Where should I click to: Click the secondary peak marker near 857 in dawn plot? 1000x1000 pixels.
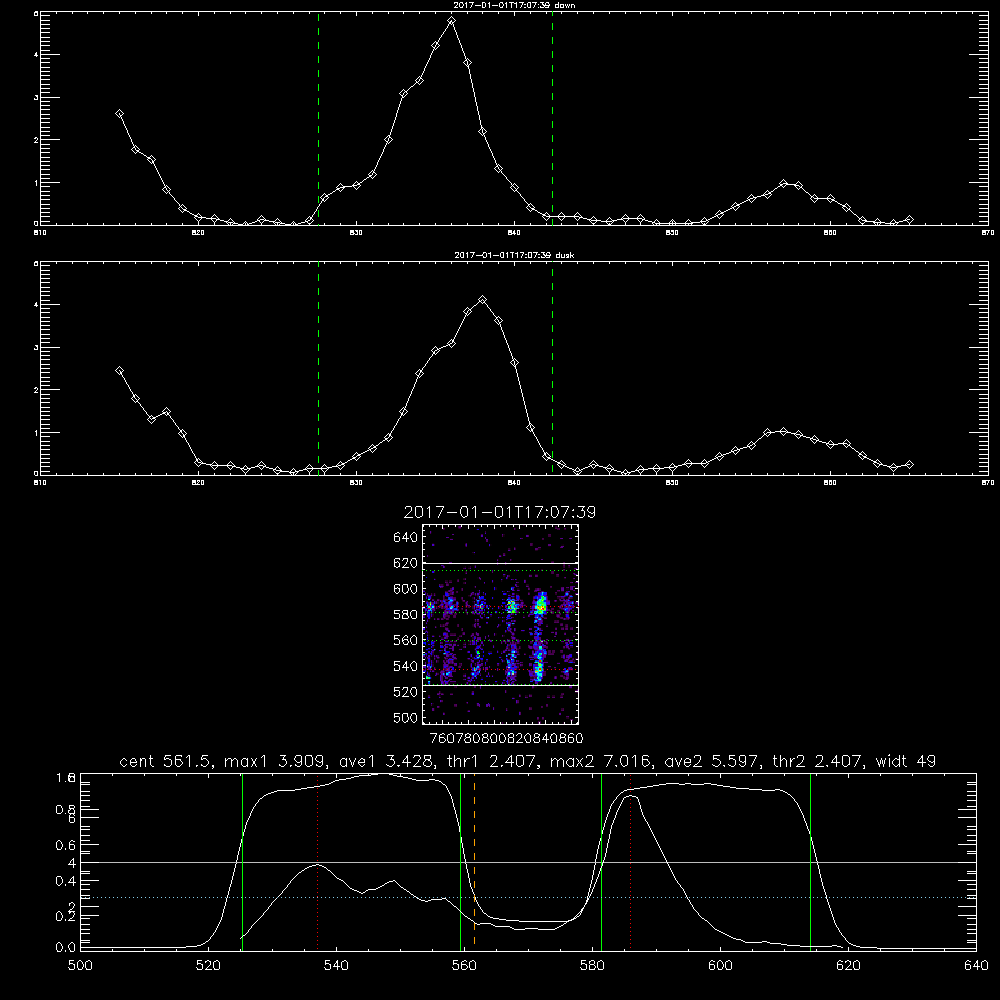point(784,184)
